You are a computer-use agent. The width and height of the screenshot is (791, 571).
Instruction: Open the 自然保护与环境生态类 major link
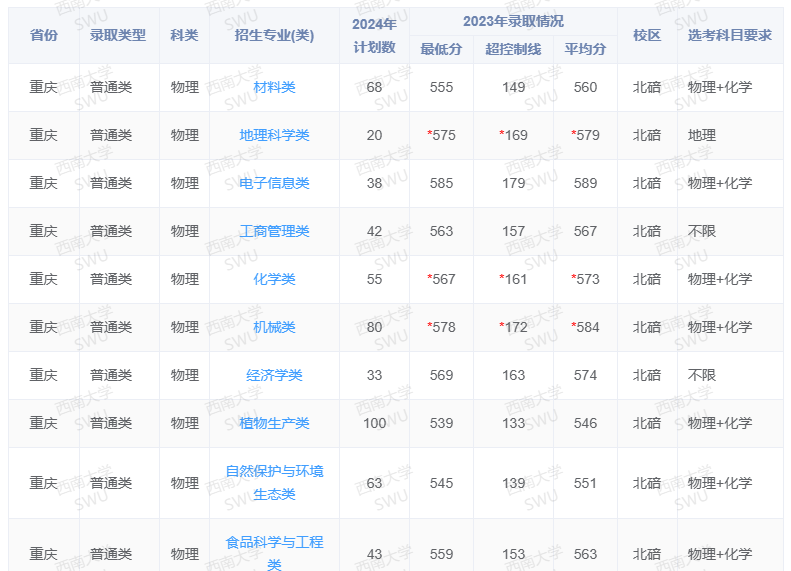274,483
